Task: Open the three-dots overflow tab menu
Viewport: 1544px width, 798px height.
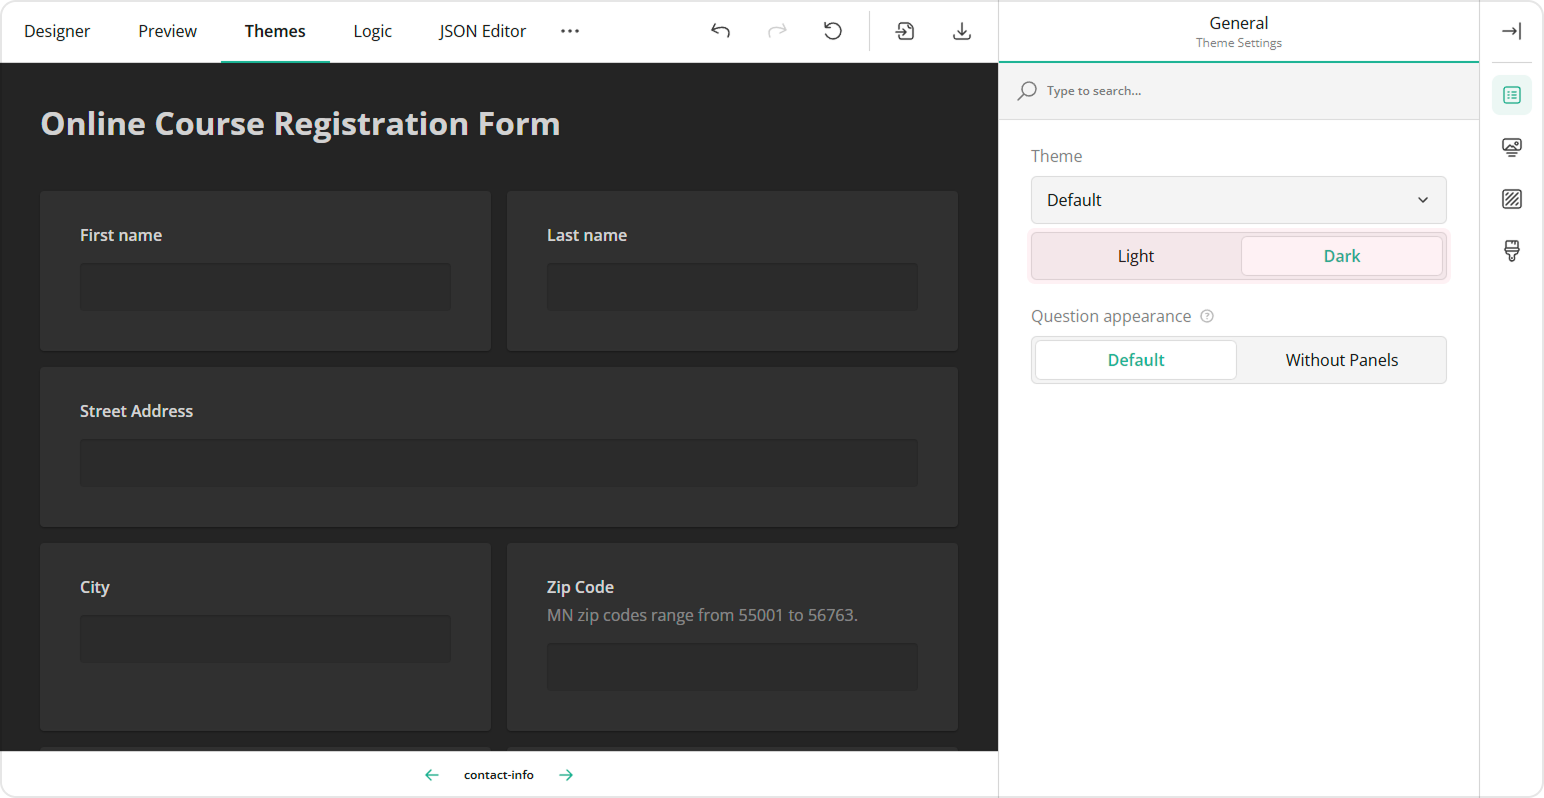Action: point(570,31)
